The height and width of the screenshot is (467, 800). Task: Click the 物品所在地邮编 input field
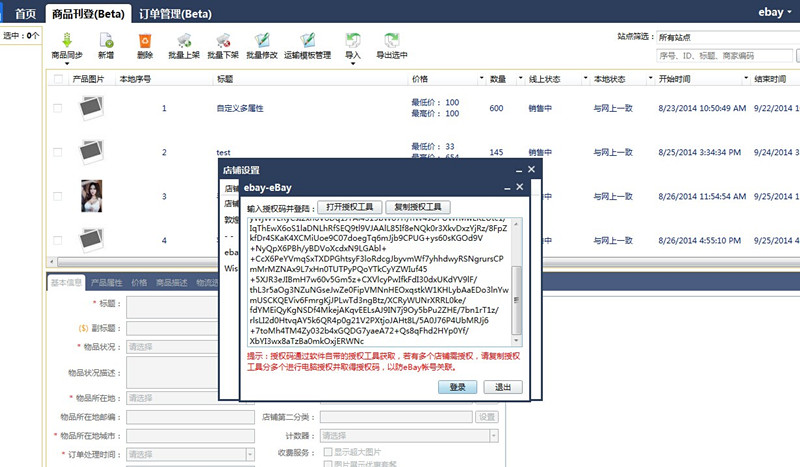point(190,417)
